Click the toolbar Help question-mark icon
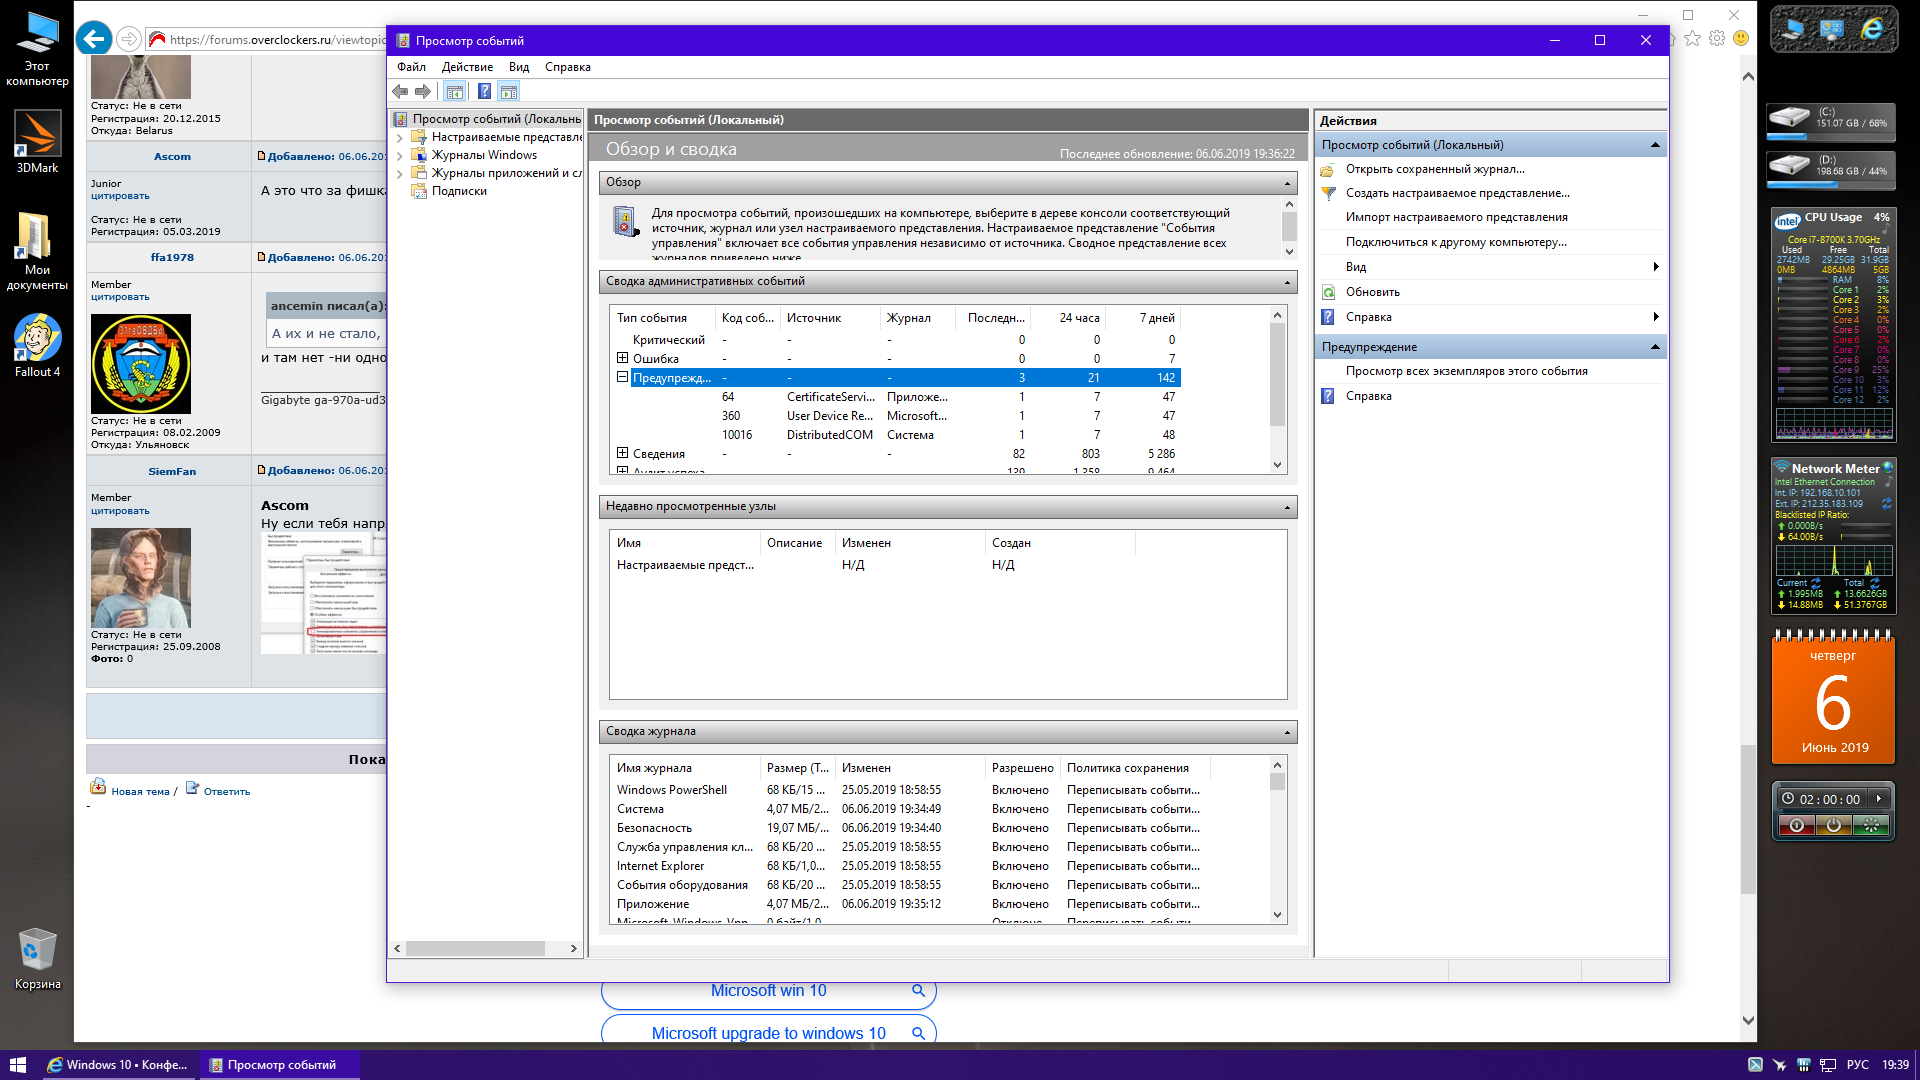Viewport: 1920px width, 1080px height. coord(484,92)
